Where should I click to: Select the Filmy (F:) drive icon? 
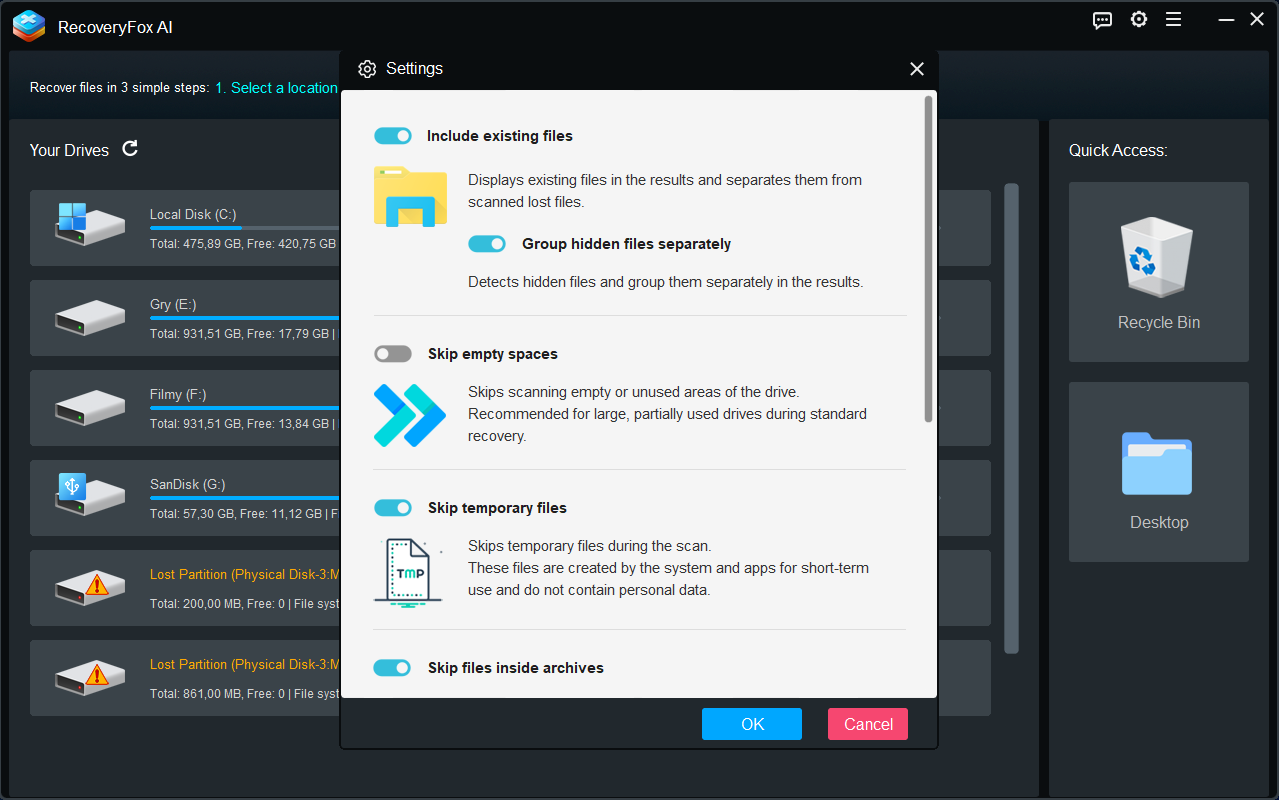coord(90,408)
